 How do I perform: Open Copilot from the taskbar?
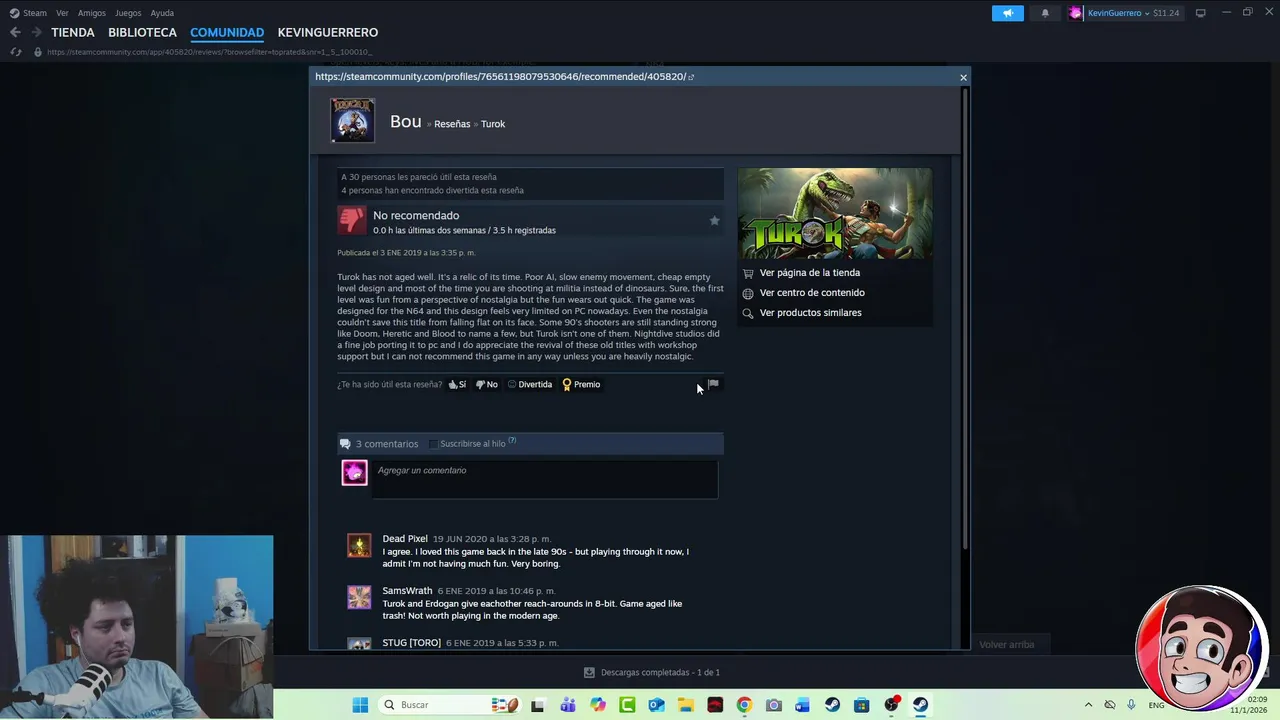tap(597, 705)
